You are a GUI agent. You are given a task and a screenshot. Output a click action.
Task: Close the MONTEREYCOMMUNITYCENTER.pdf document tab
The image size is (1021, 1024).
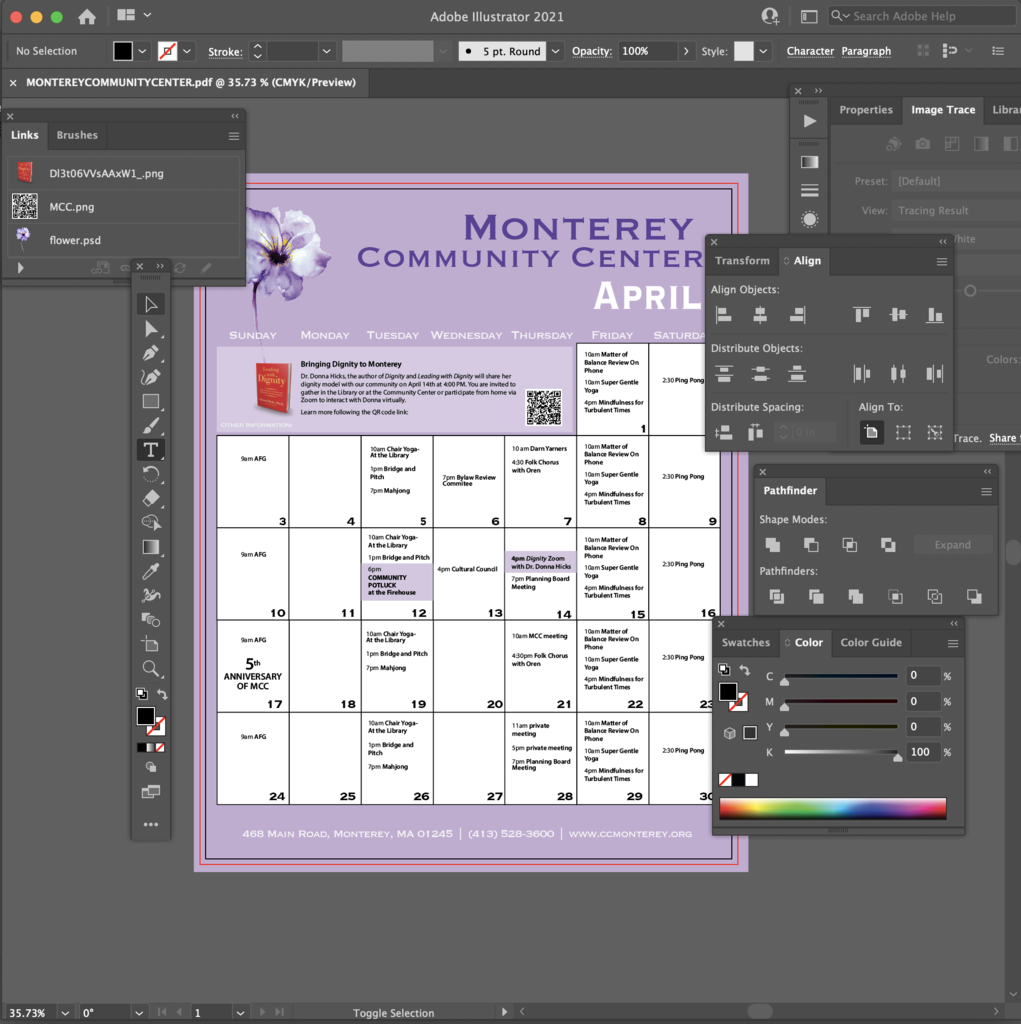[13, 83]
